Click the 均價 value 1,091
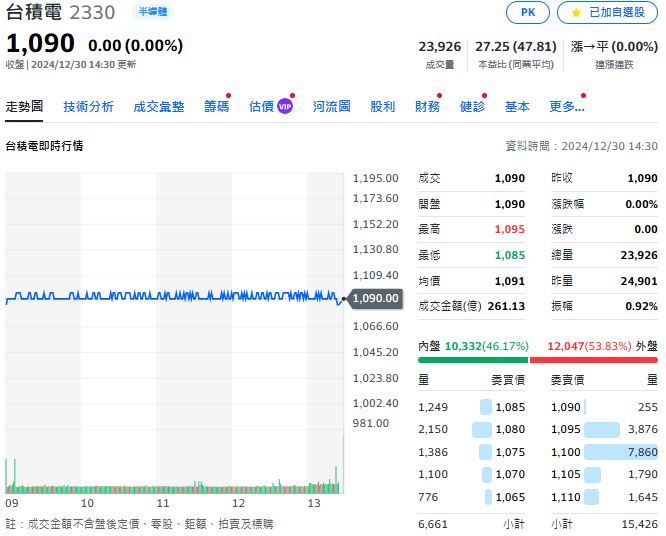 pos(510,281)
